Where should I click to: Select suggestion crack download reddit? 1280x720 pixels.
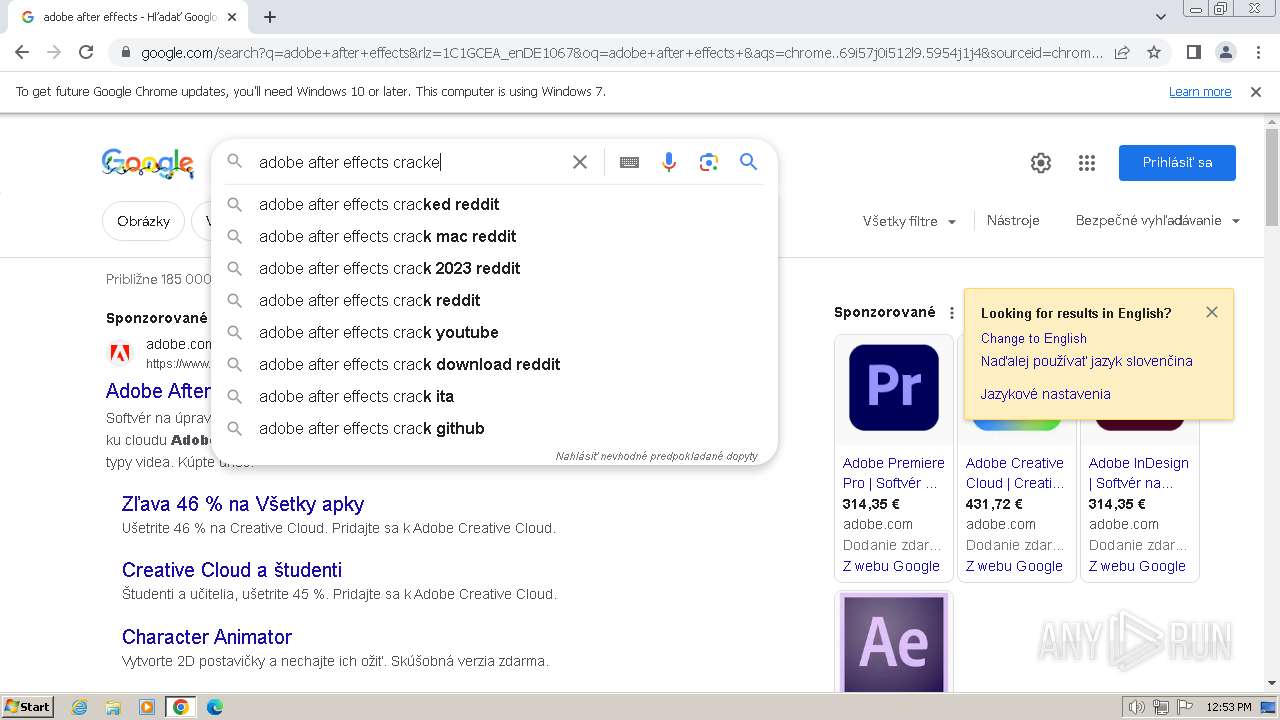494,364
